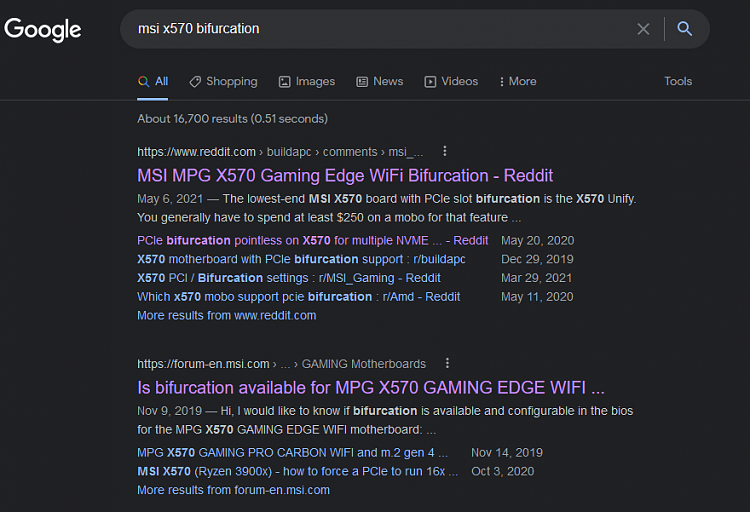The width and height of the screenshot is (750, 512).
Task: Open options menu for the reddit.com result
Action: pyautogui.click(x=445, y=151)
